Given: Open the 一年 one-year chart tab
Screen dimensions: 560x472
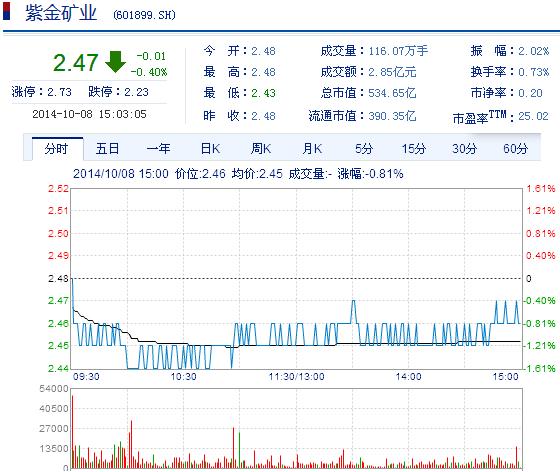Looking at the screenshot, I should point(158,149).
